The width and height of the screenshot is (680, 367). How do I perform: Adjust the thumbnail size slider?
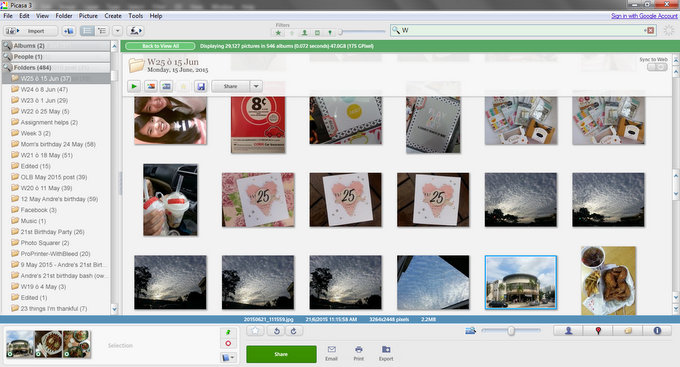511,331
